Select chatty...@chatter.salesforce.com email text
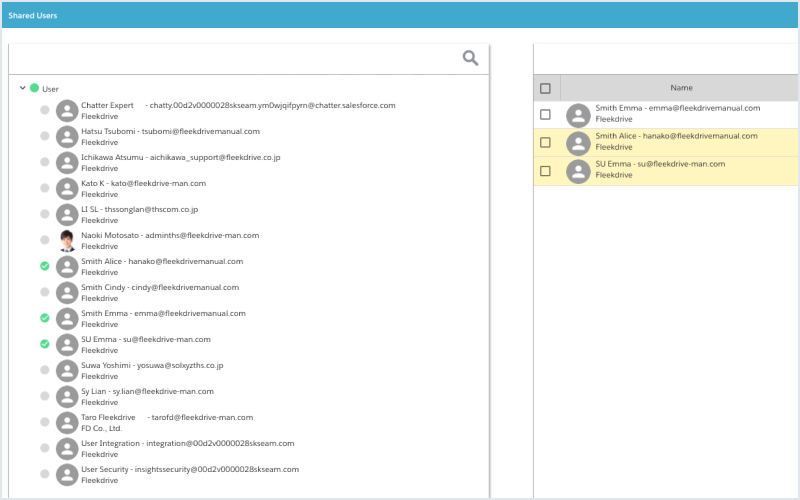The width and height of the screenshot is (800, 500). 272,105
